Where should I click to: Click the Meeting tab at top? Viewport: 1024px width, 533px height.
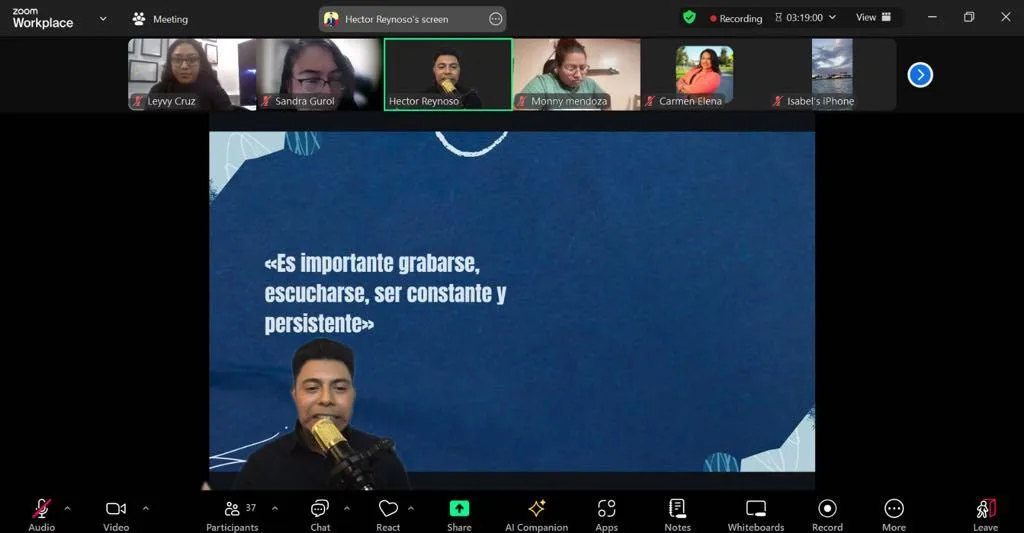click(x=161, y=19)
